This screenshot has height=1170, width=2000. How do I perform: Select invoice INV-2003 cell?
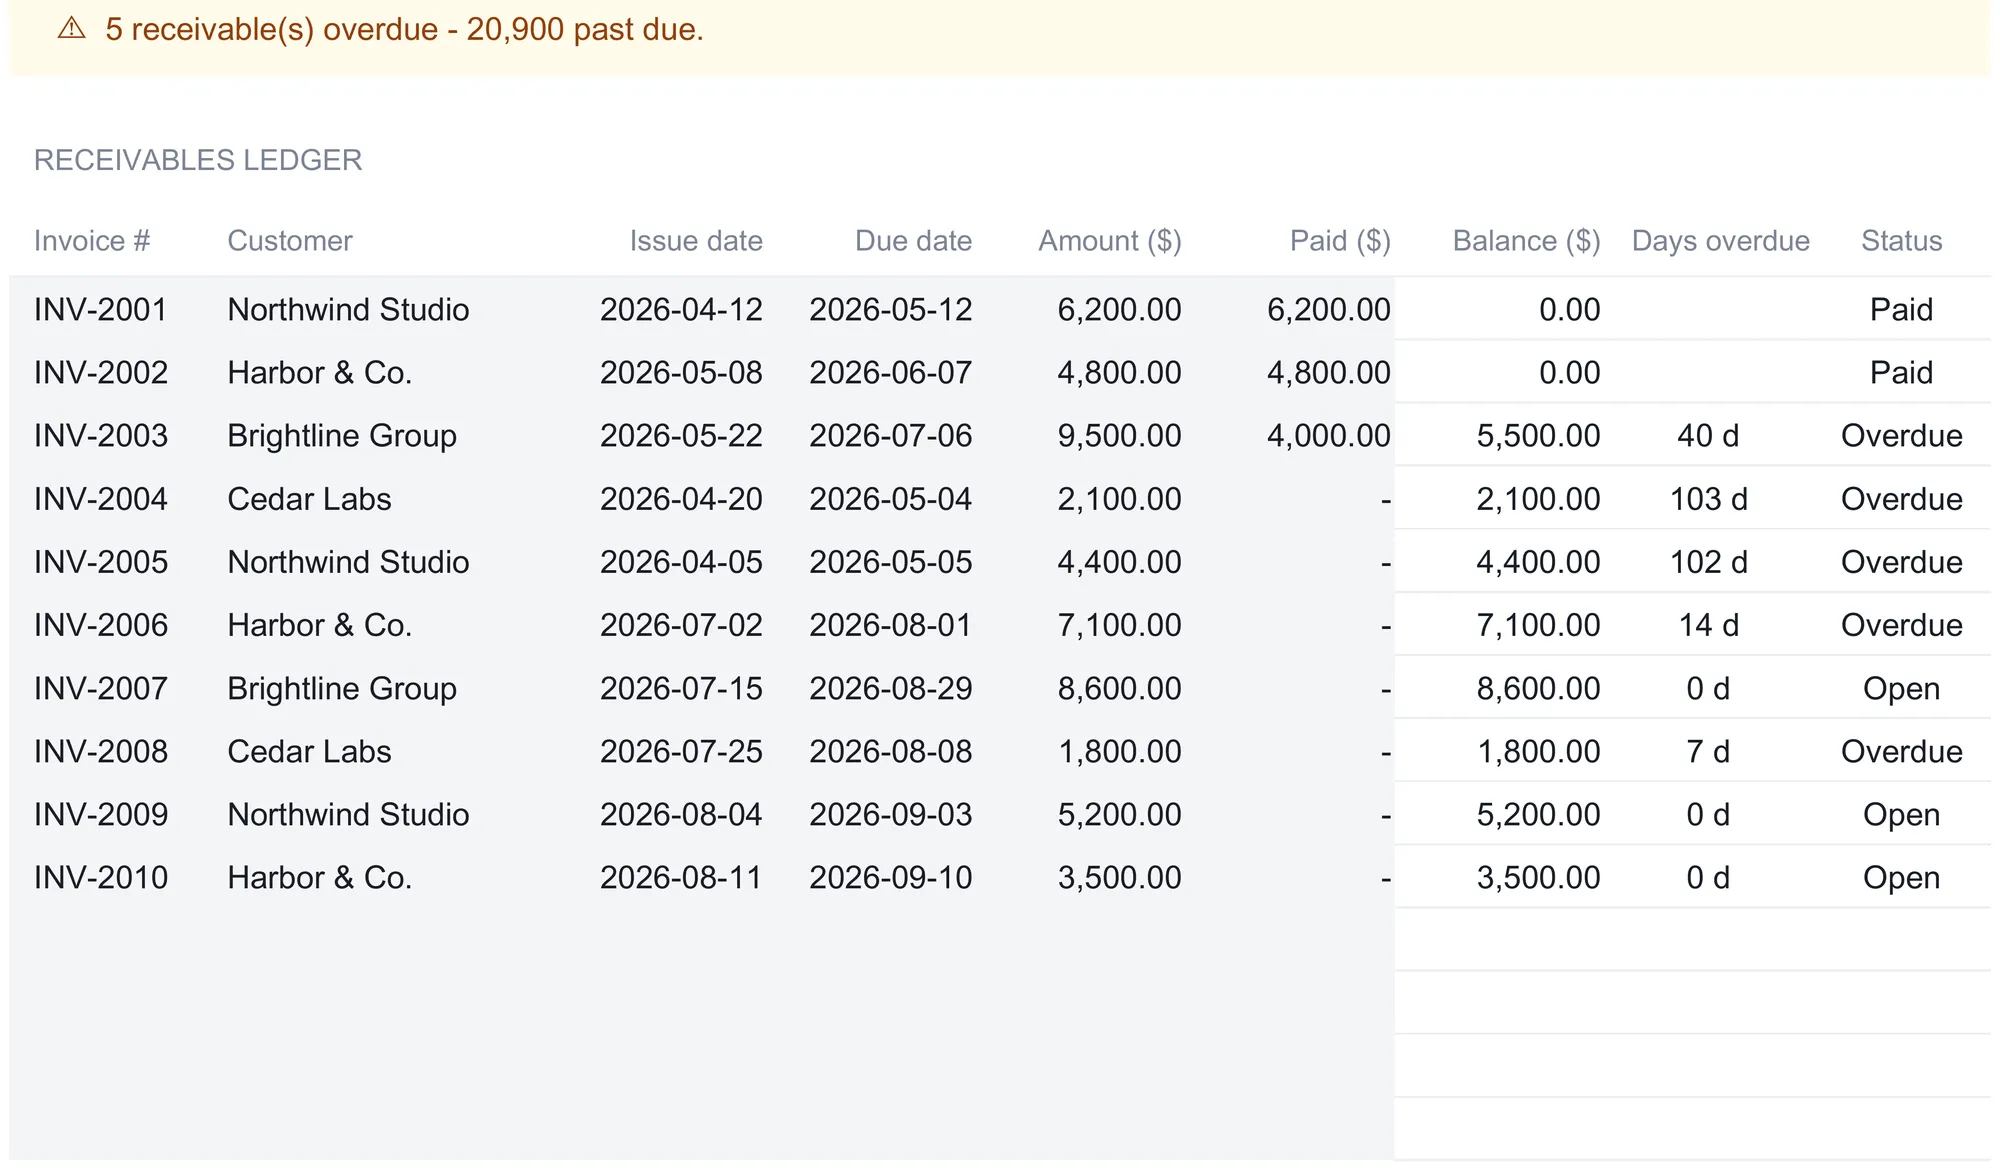(x=101, y=436)
